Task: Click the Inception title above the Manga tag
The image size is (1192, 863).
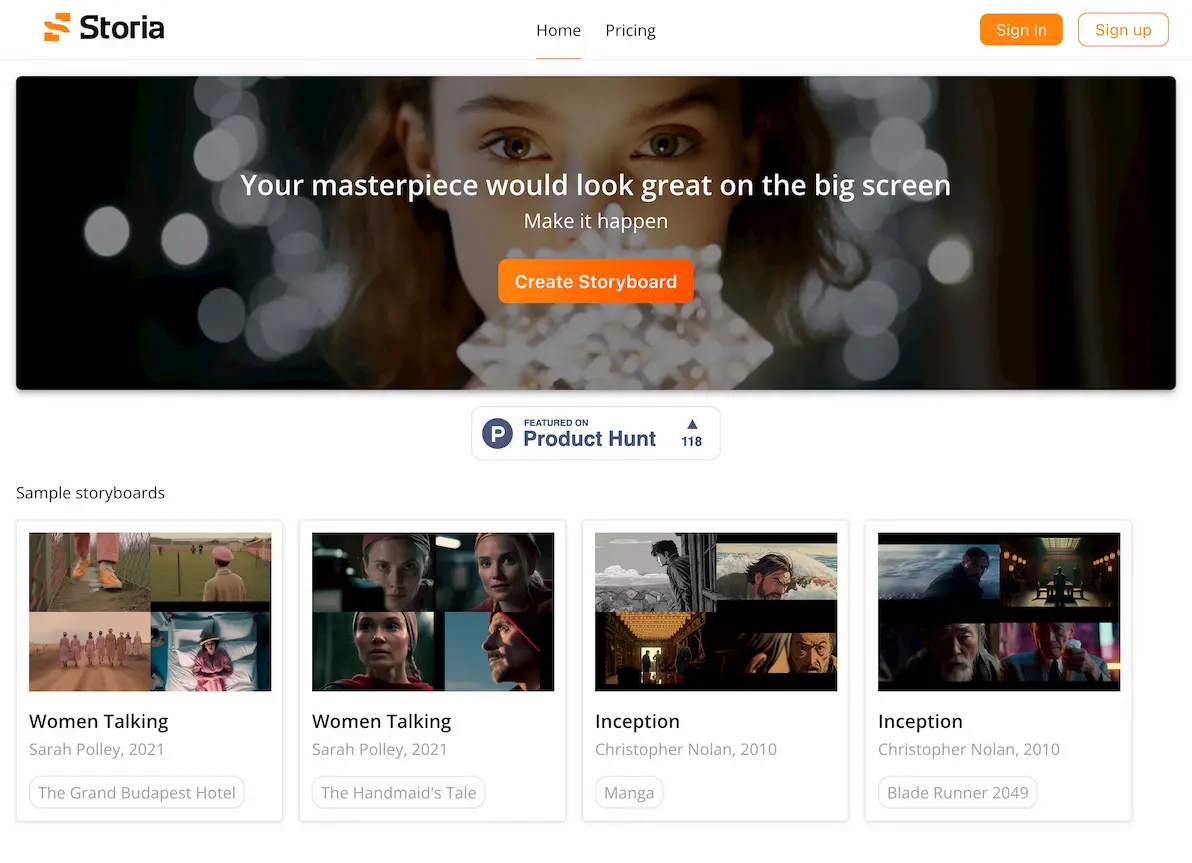Action: 637,721
